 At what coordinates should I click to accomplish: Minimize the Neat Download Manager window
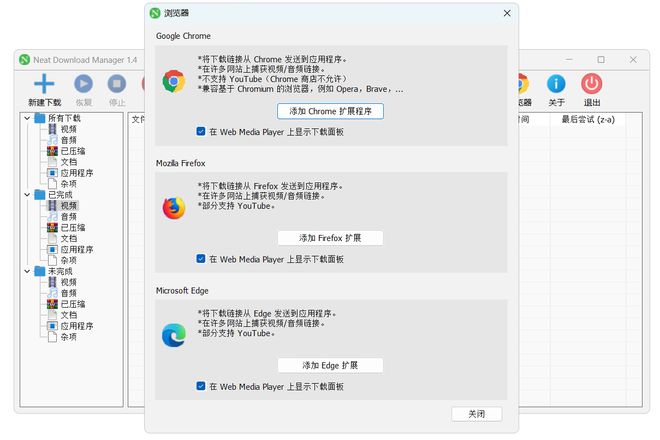point(569,60)
